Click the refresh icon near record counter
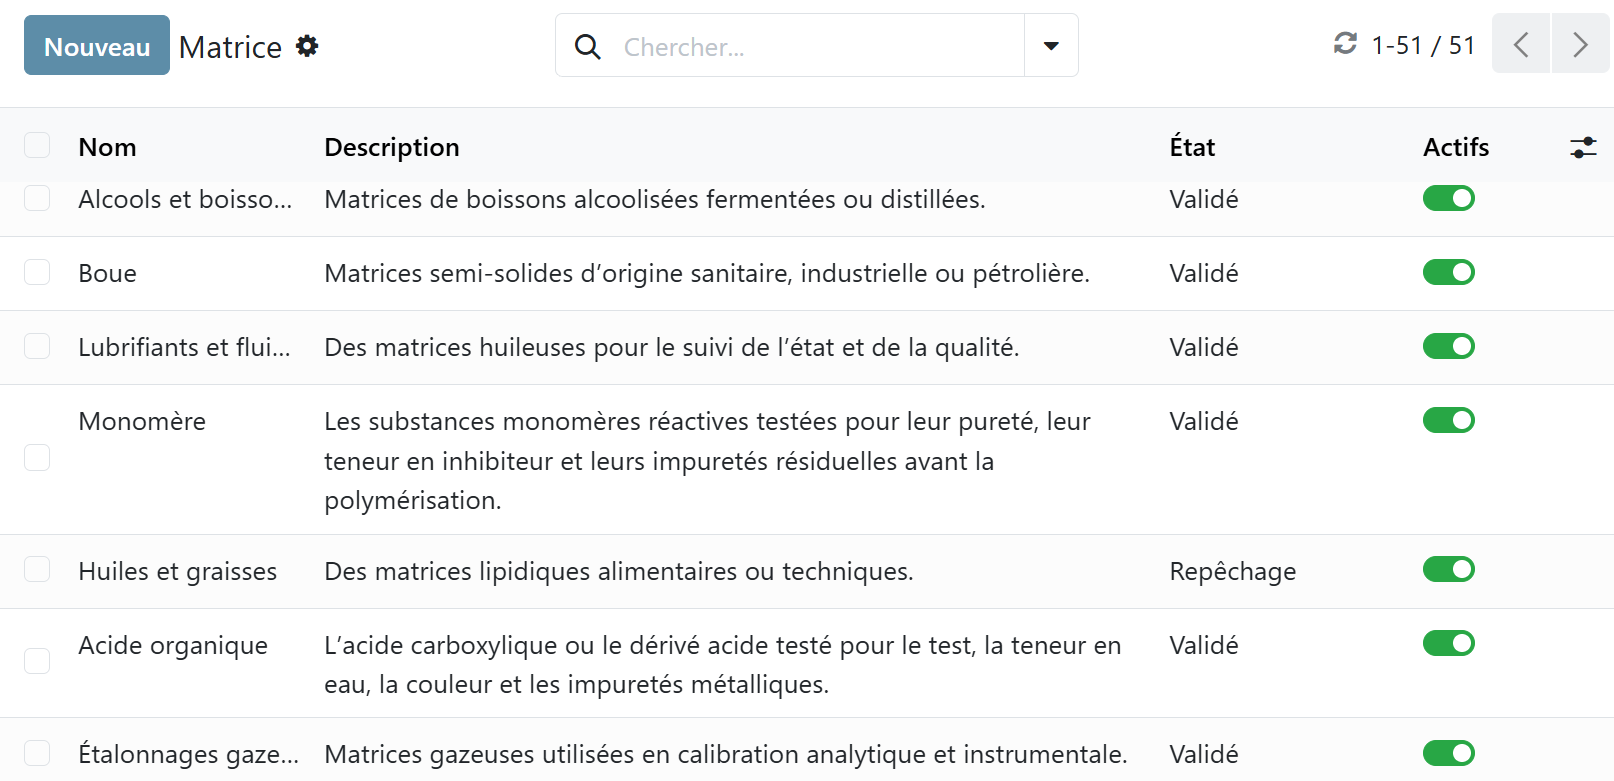1614x781 pixels. [x=1345, y=44]
